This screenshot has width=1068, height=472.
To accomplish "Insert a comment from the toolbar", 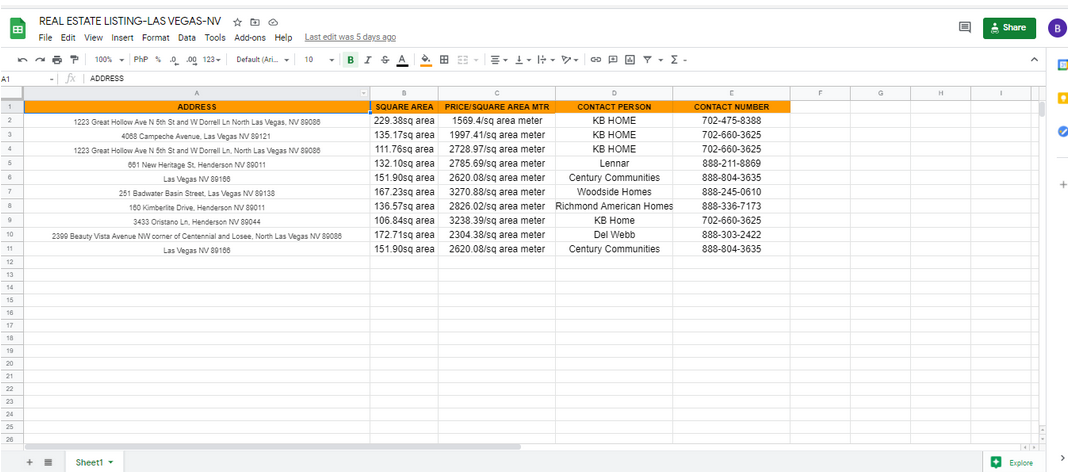I will click(x=612, y=60).
